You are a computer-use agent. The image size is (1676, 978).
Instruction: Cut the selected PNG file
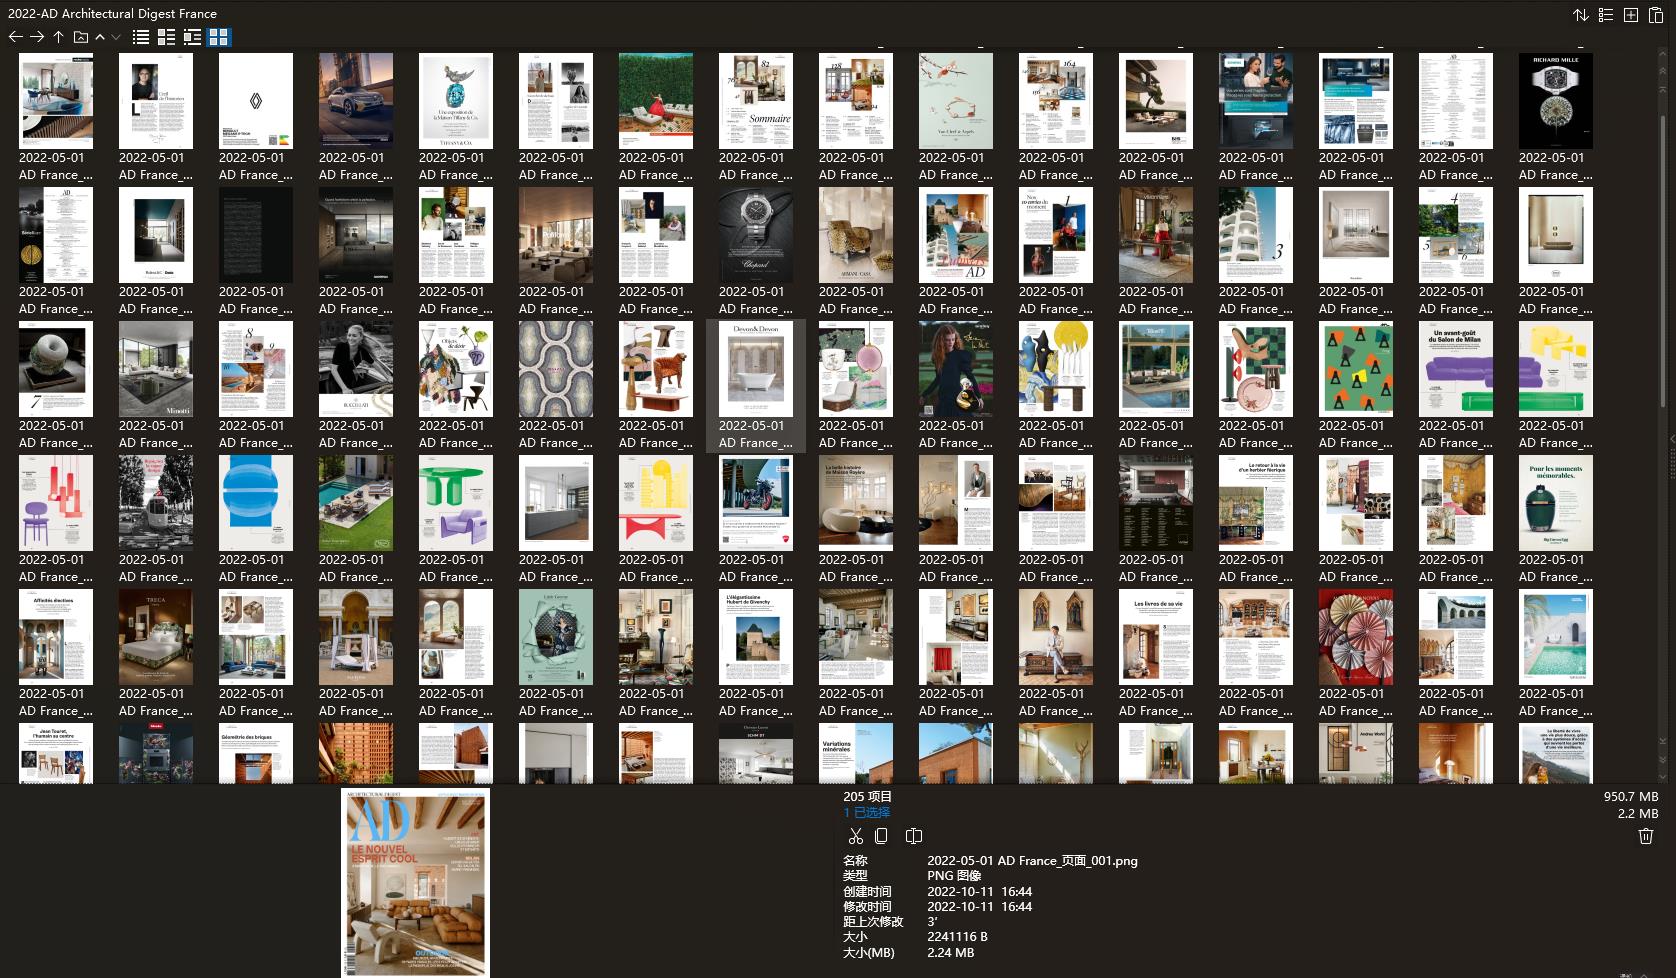point(856,836)
